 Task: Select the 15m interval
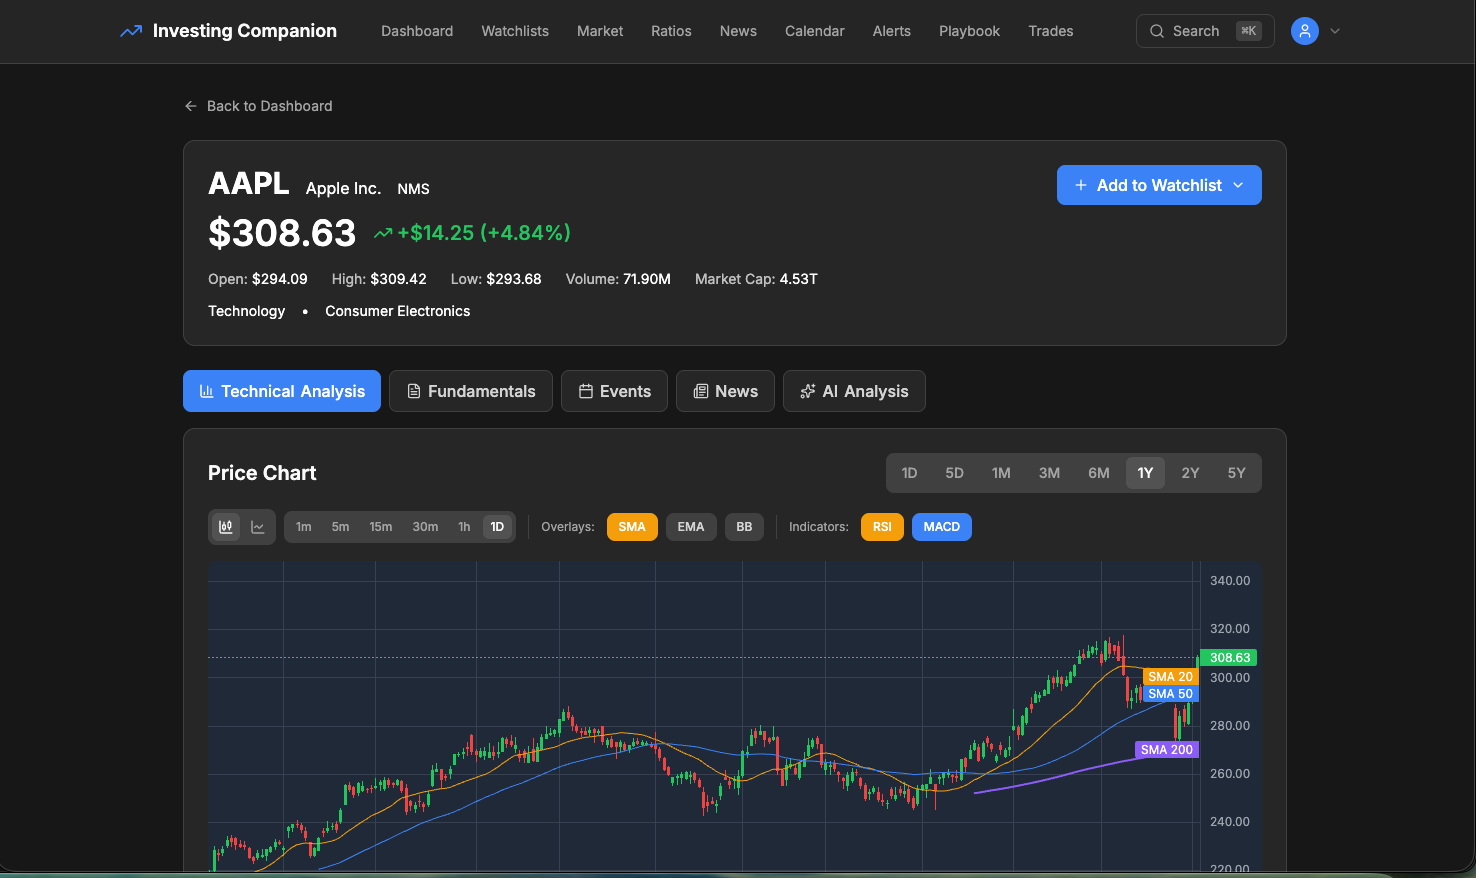381,527
